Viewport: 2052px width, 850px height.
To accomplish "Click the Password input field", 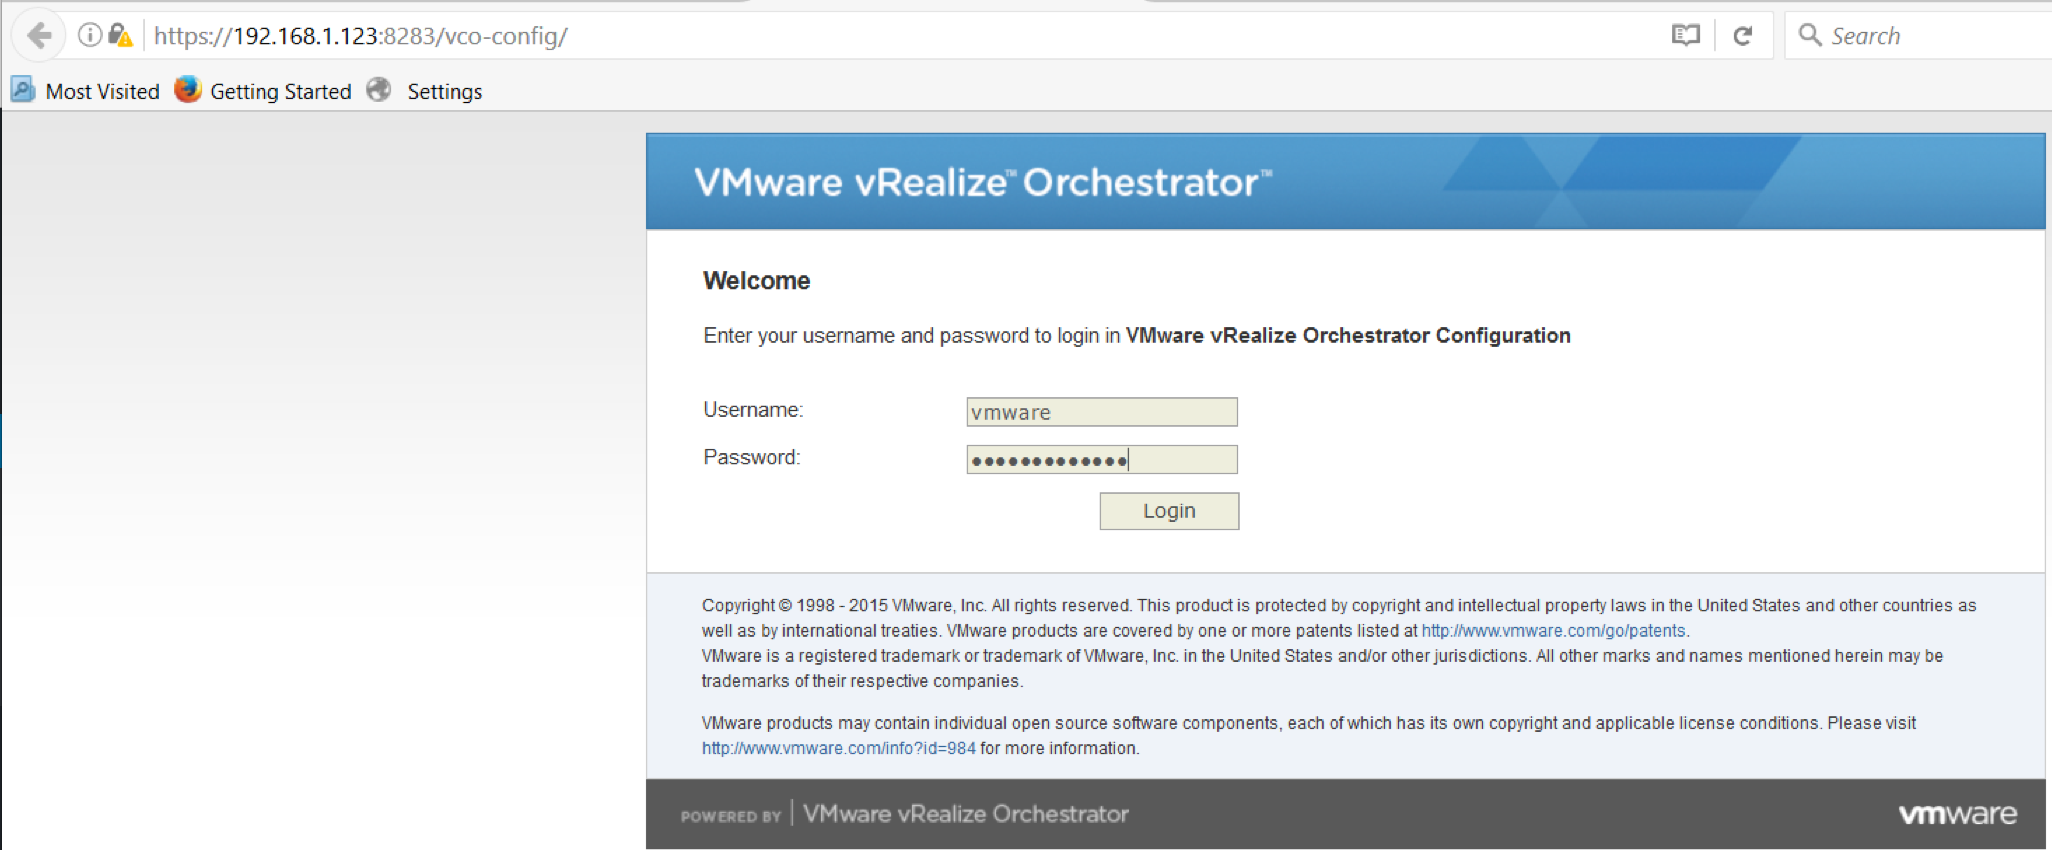I will 1102,460.
